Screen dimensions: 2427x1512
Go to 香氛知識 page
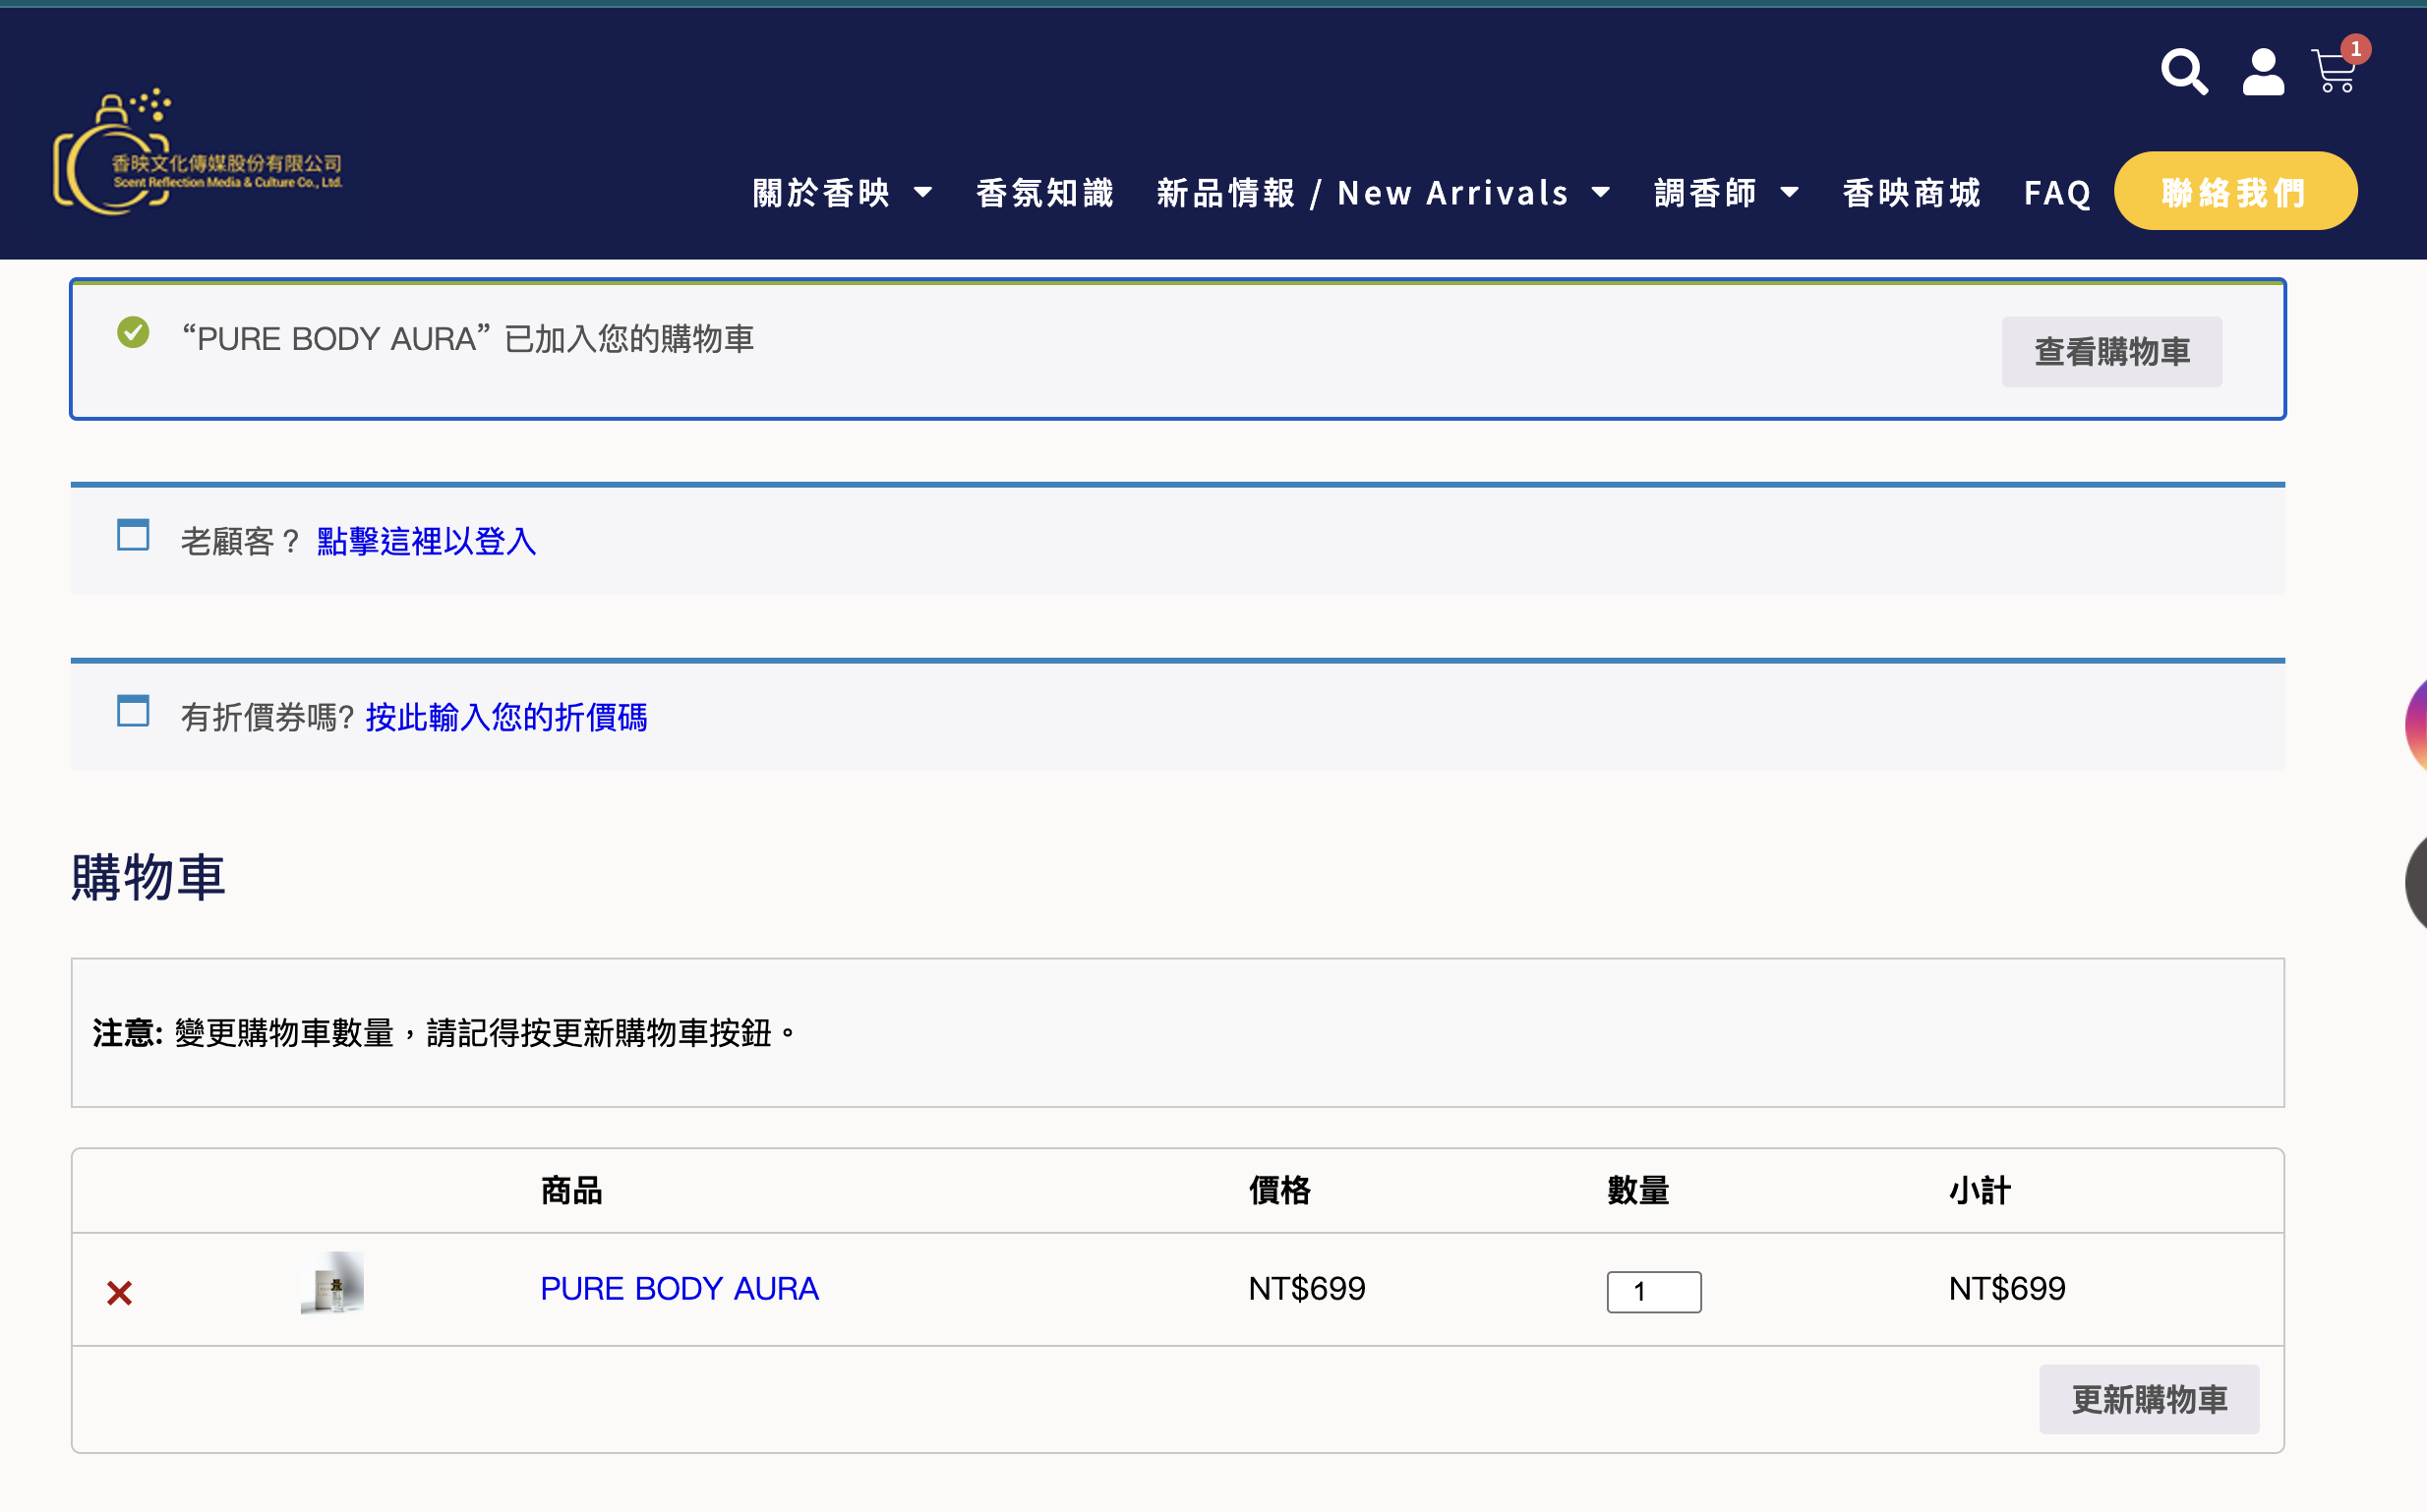[1045, 192]
